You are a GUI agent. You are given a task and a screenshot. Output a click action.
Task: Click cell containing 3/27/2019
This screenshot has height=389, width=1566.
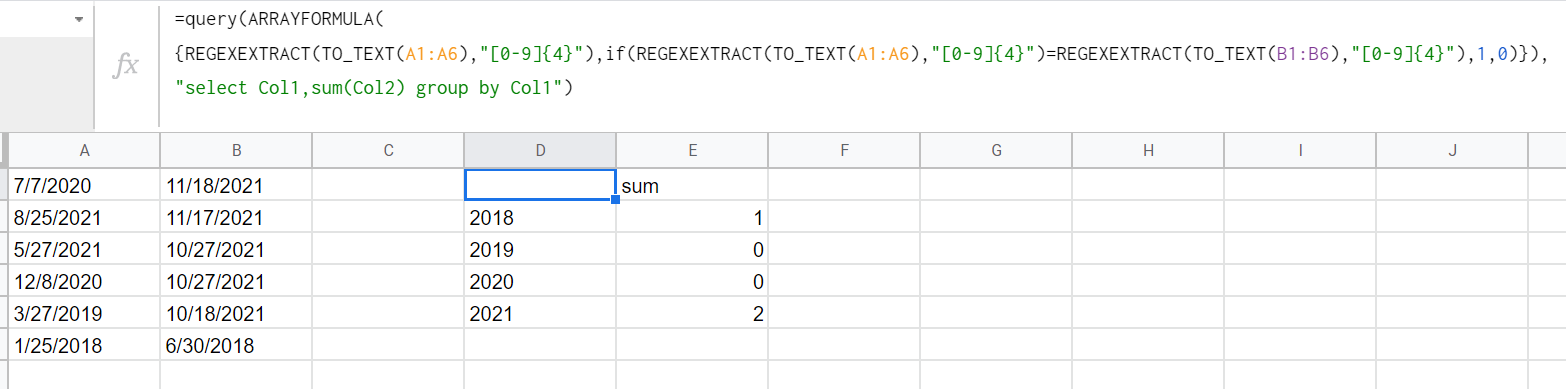coord(84,313)
